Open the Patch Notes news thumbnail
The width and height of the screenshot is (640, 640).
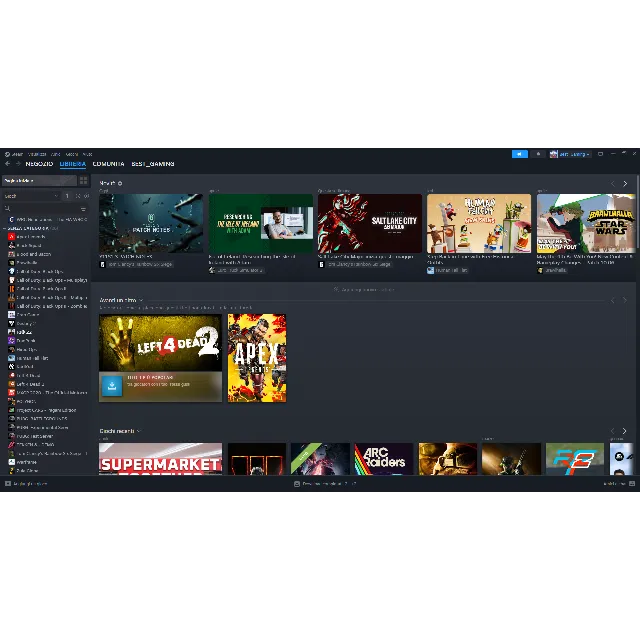pyautogui.click(x=151, y=223)
